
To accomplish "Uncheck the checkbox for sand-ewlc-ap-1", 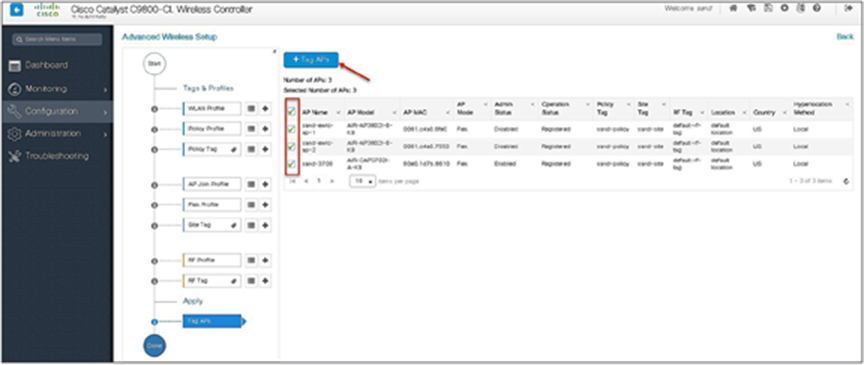I will tap(291, 130).
